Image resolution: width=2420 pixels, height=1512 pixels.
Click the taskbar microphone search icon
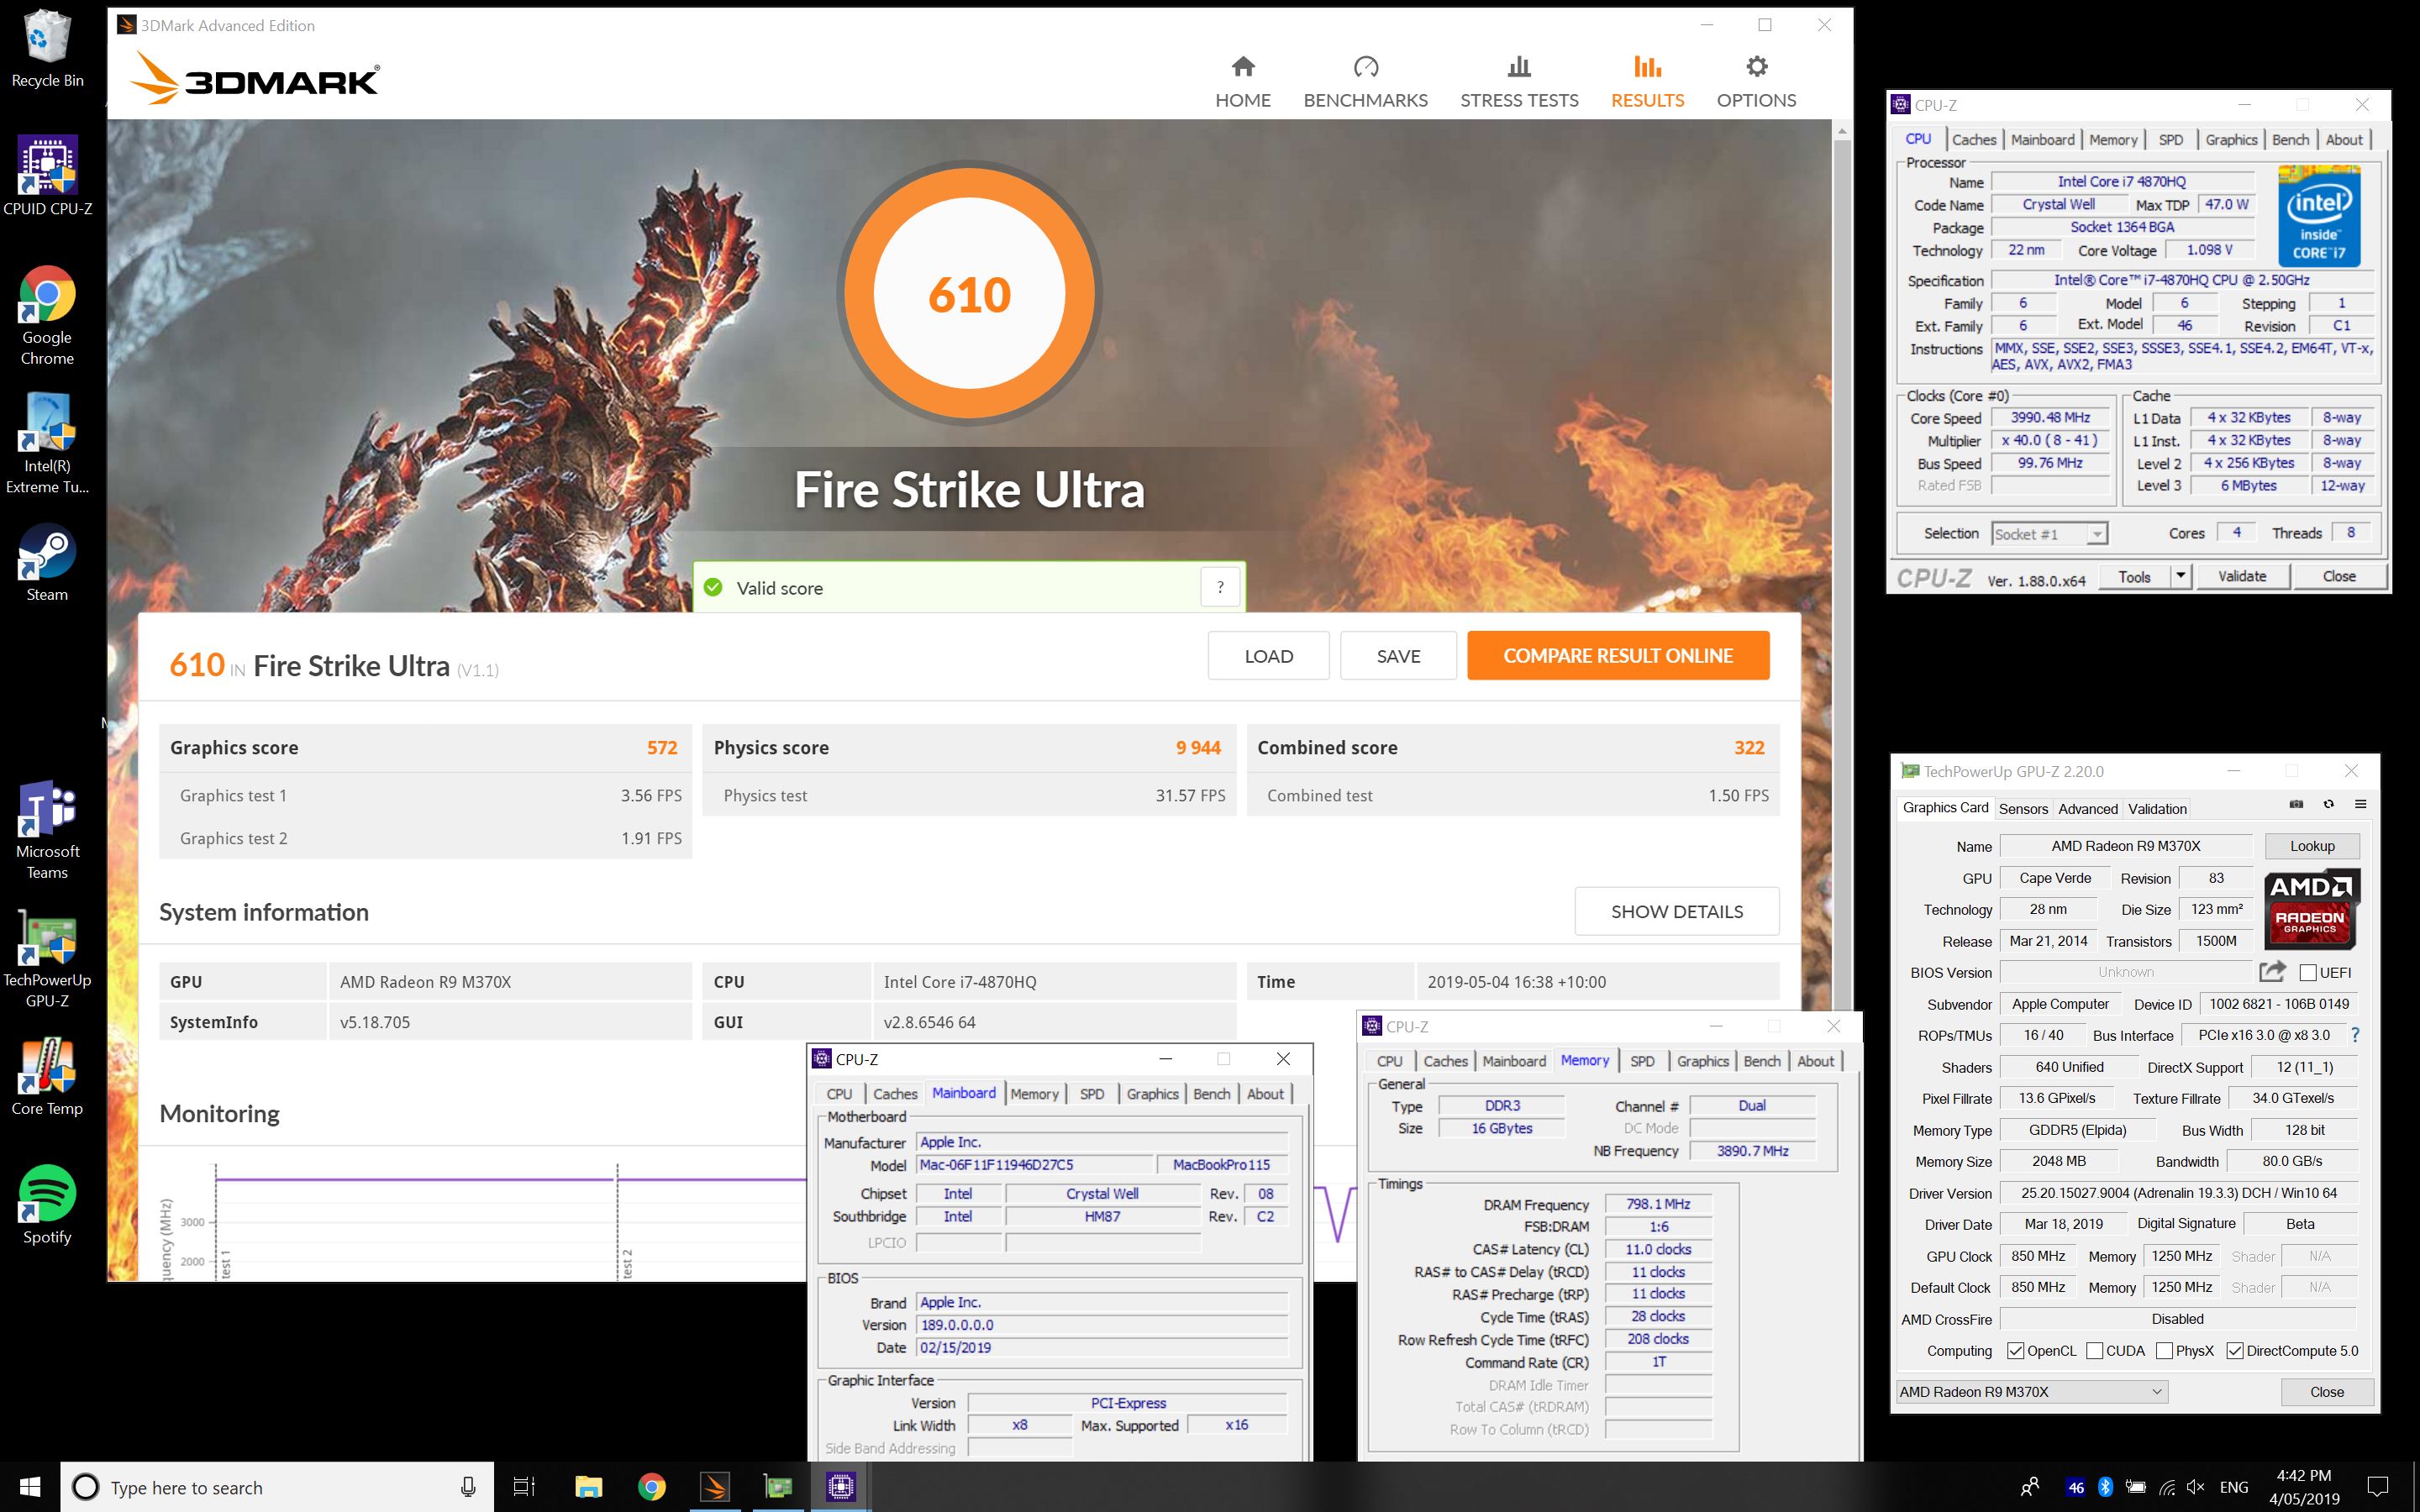(x=468, y=1487)
